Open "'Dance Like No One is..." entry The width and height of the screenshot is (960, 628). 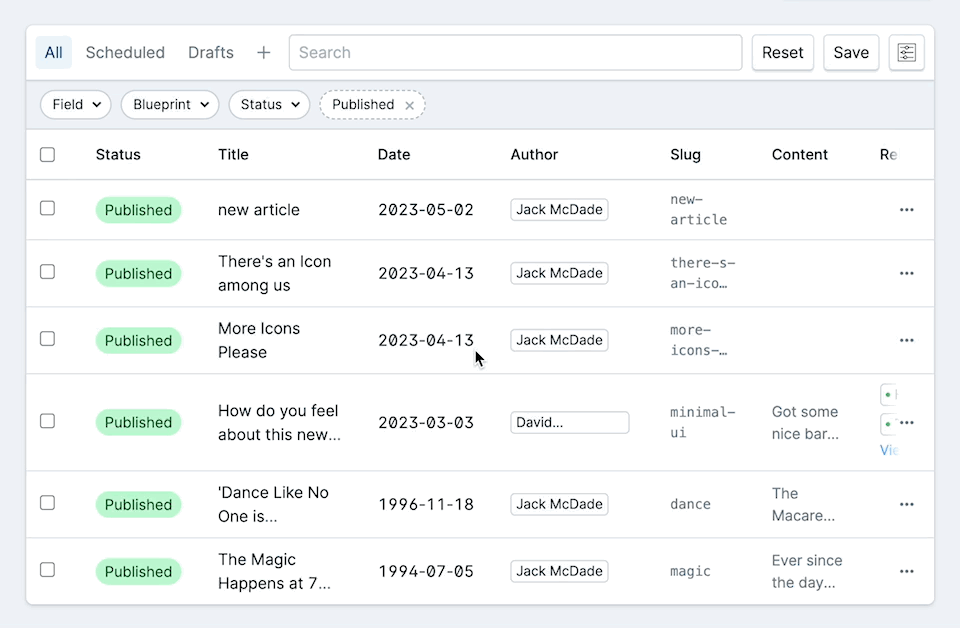pyautogui.click(x=273, y=504)
